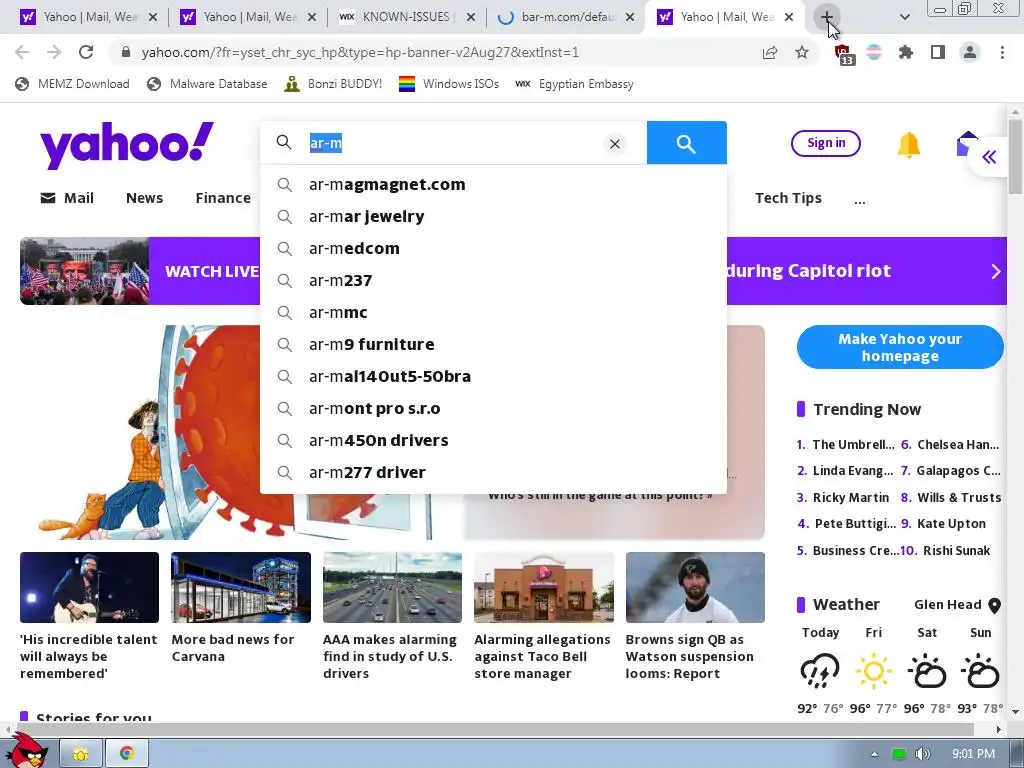Viewport: 1024px width, 768px height.
Task: Click the volume speaker tray icon
Action: click(922, 754)
